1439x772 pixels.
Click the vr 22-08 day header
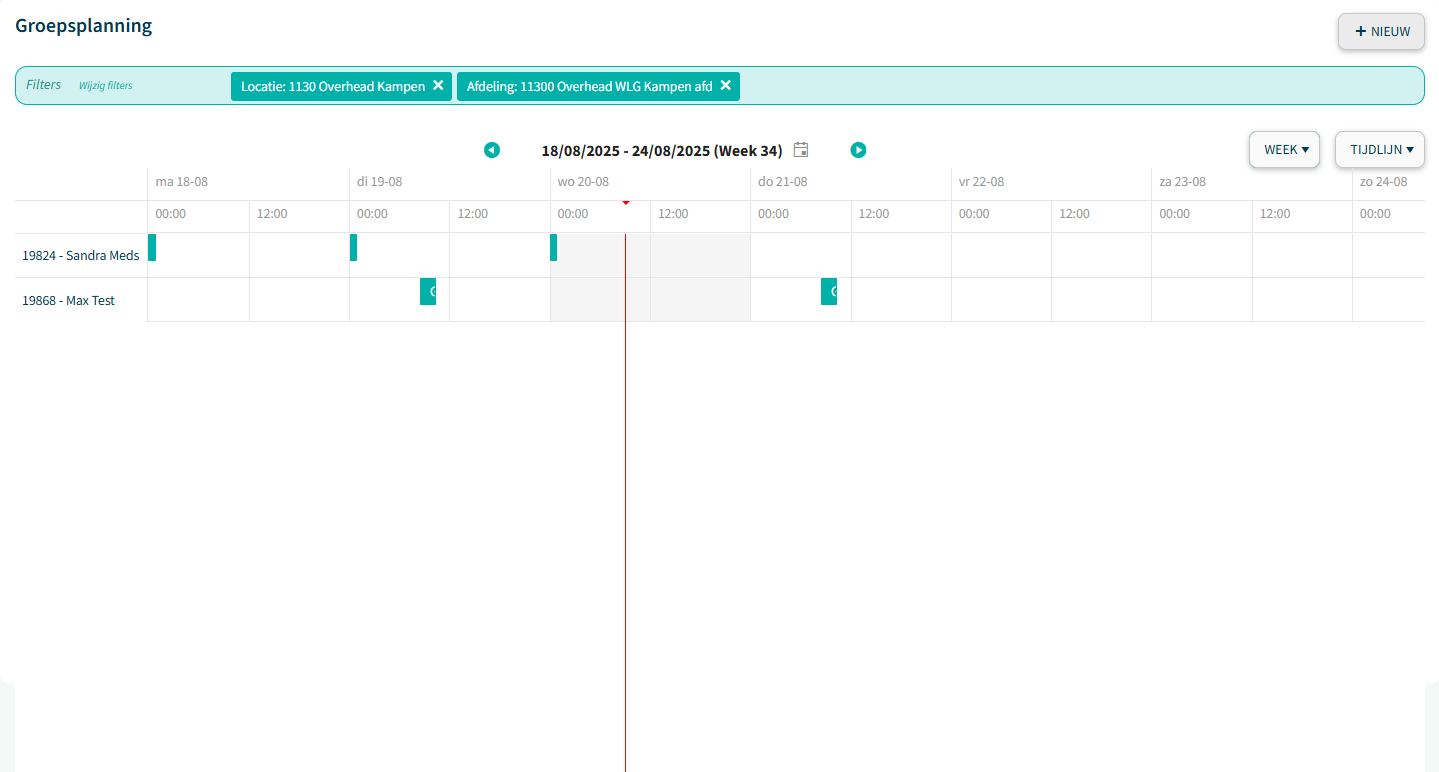pos(981,182)
